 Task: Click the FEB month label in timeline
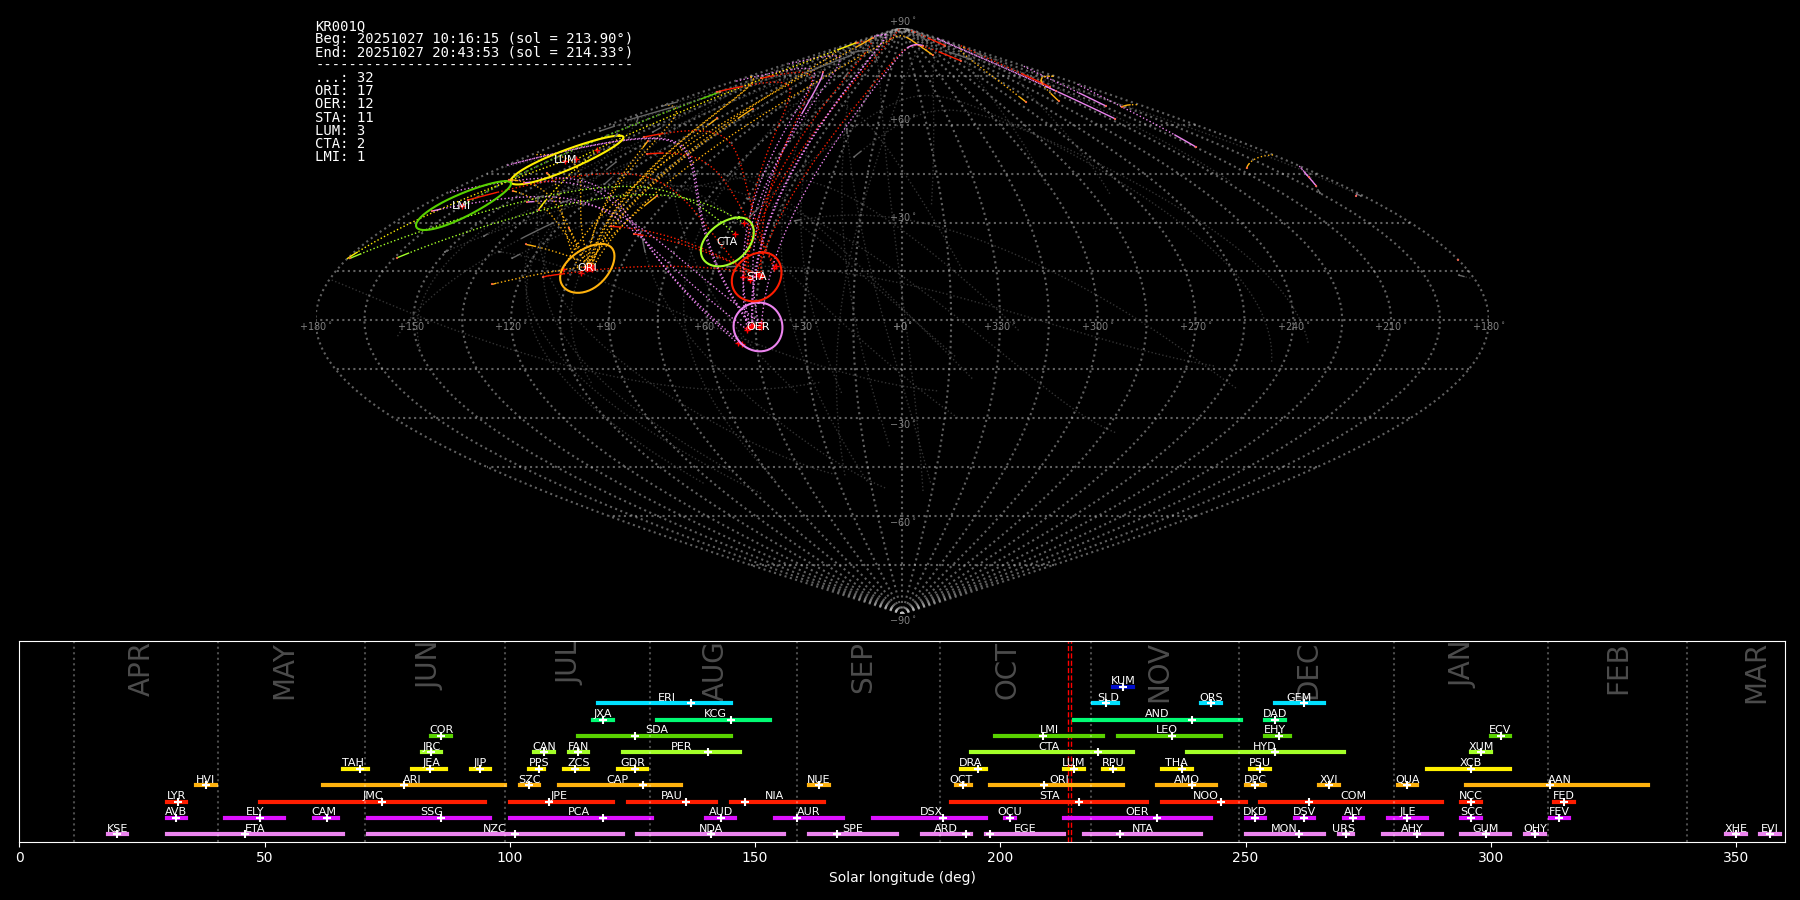coord(1618,672)
